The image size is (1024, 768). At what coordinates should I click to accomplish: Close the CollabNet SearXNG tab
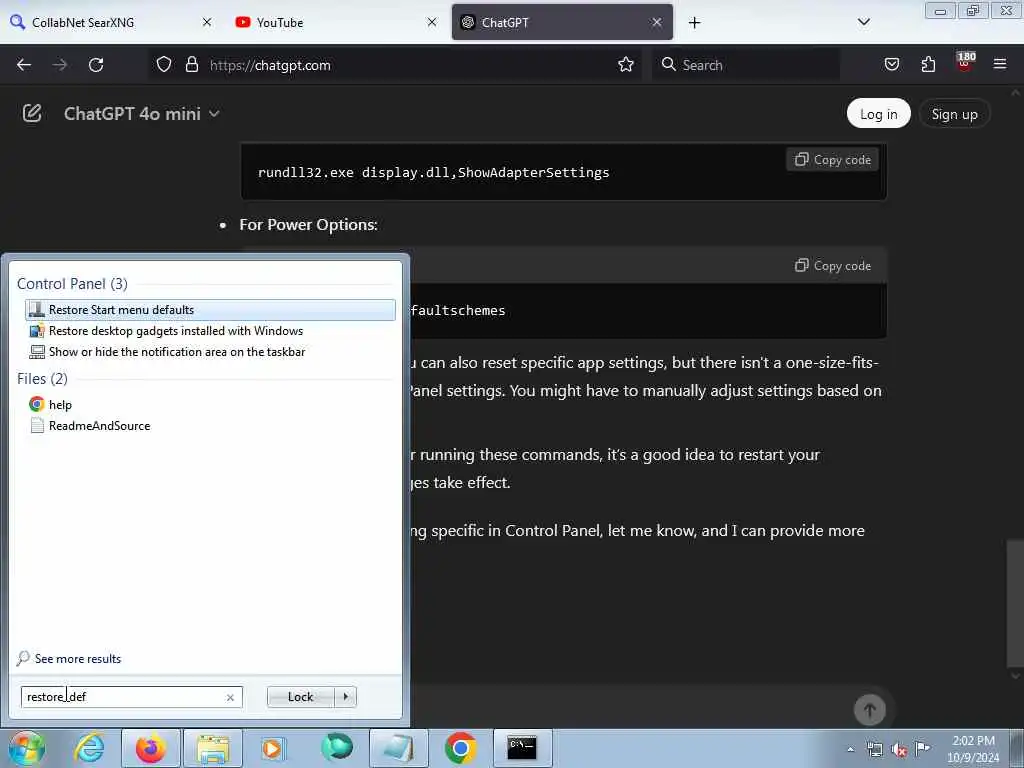[207, 22]
